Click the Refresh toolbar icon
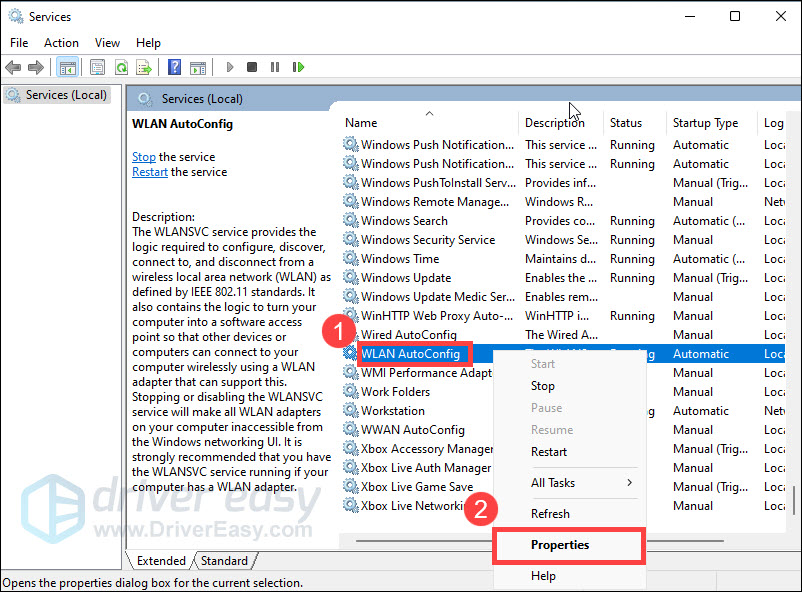This screenshot has width=802, height=592. tap(121, 67)
